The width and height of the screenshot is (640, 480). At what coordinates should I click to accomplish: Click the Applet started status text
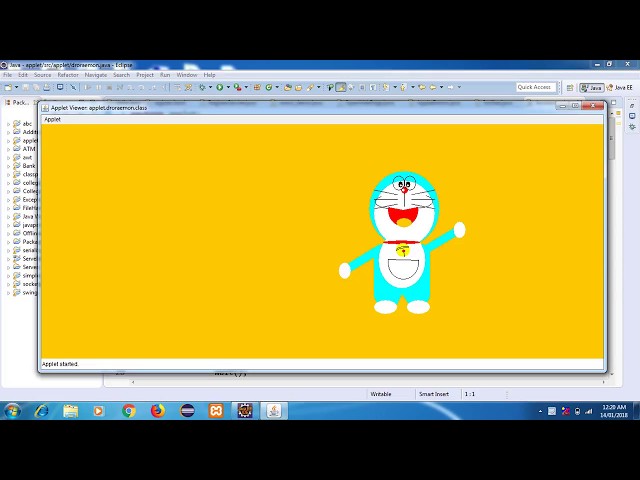coord(60,364)
